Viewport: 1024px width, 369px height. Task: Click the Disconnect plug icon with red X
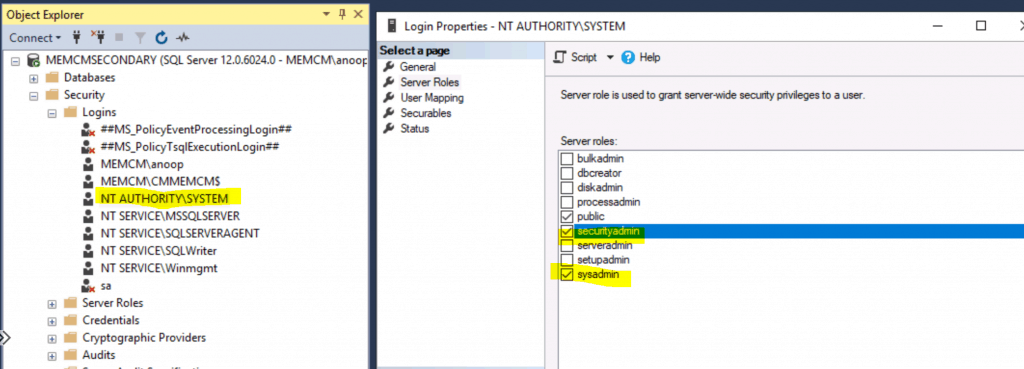pos(97,37)
